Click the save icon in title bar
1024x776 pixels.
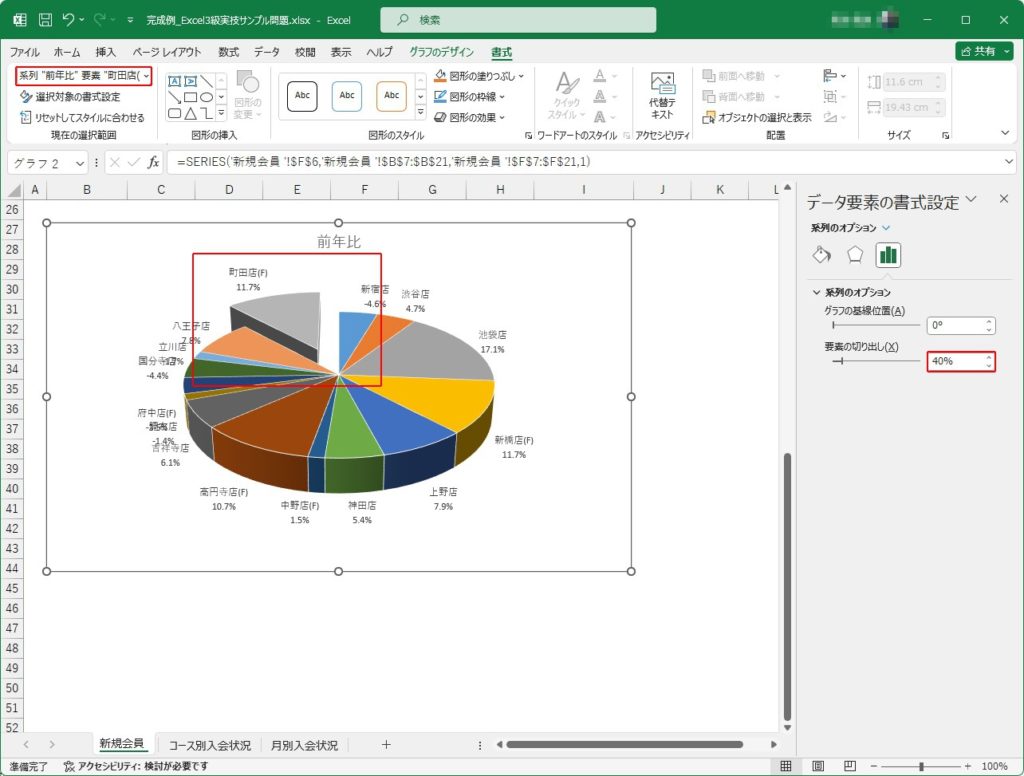pos(45,20)
